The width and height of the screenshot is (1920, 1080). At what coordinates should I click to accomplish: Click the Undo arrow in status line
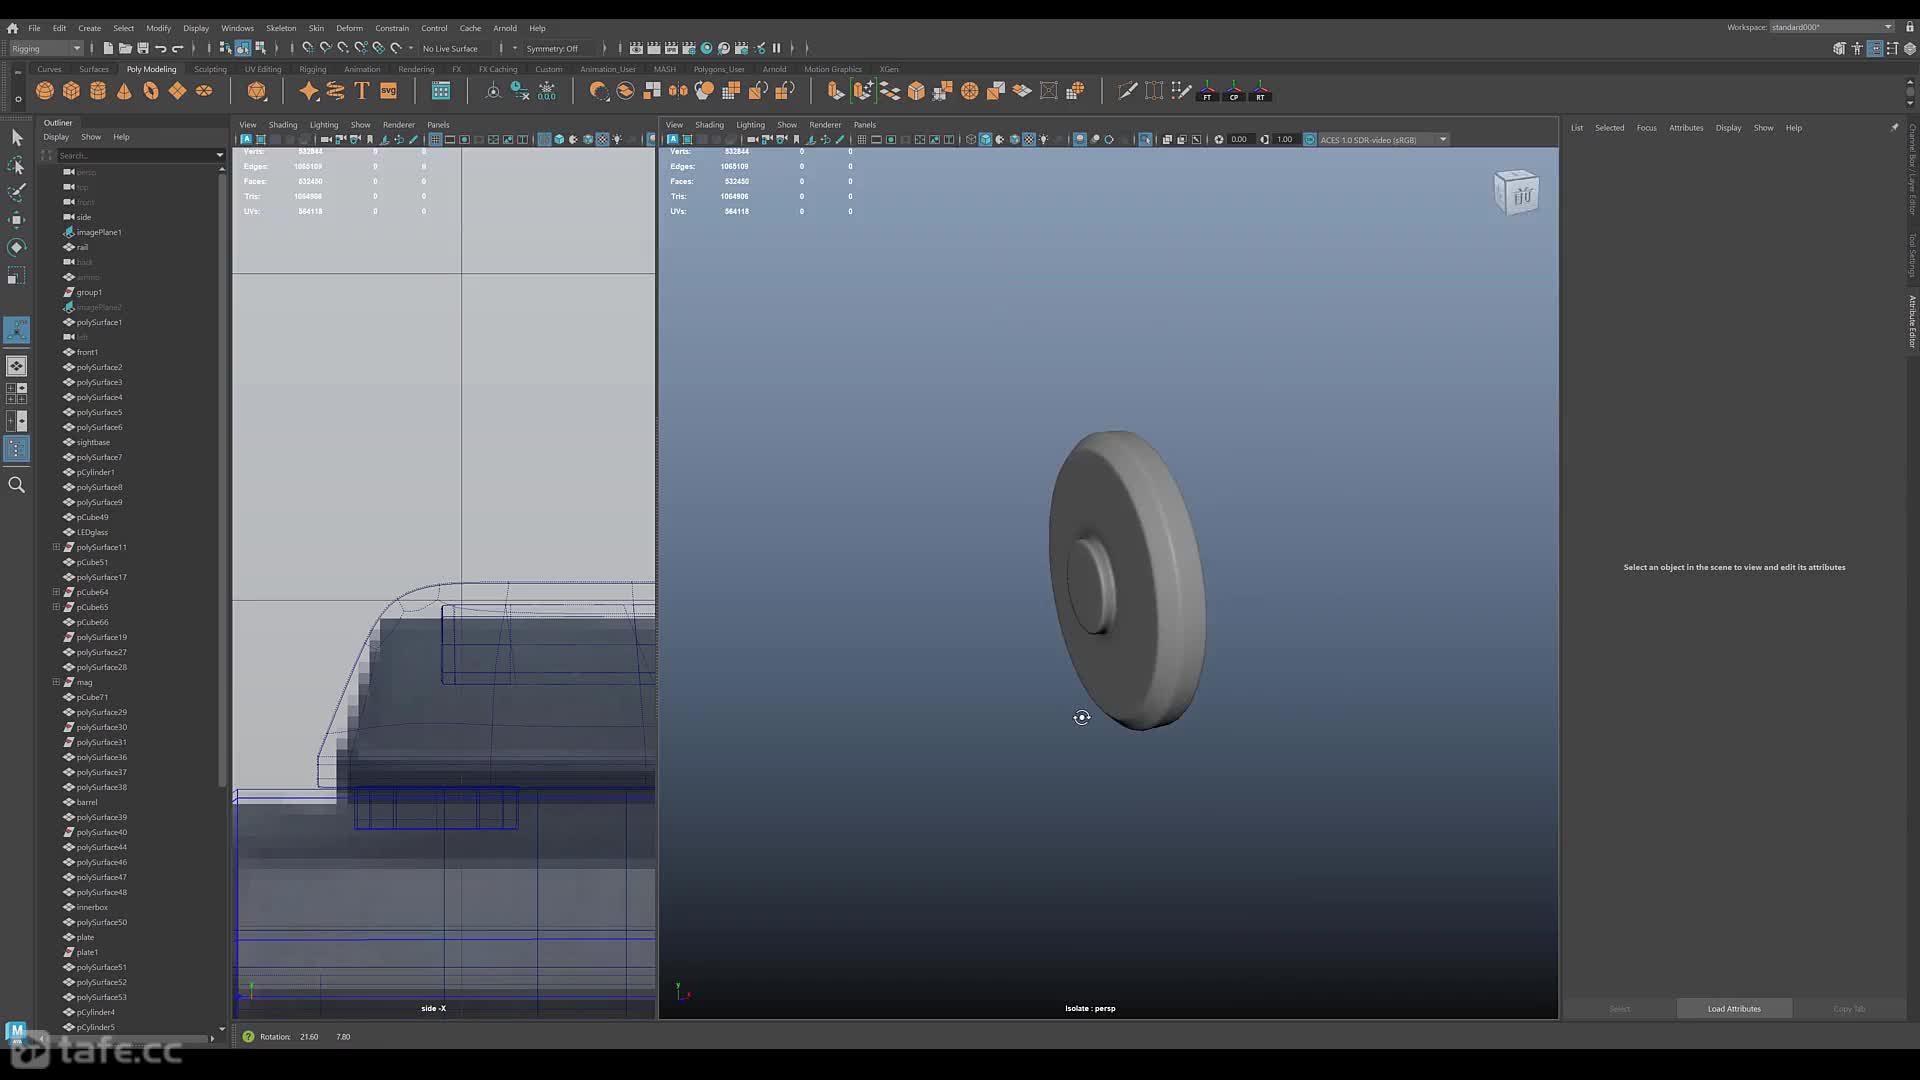[160, 48]
